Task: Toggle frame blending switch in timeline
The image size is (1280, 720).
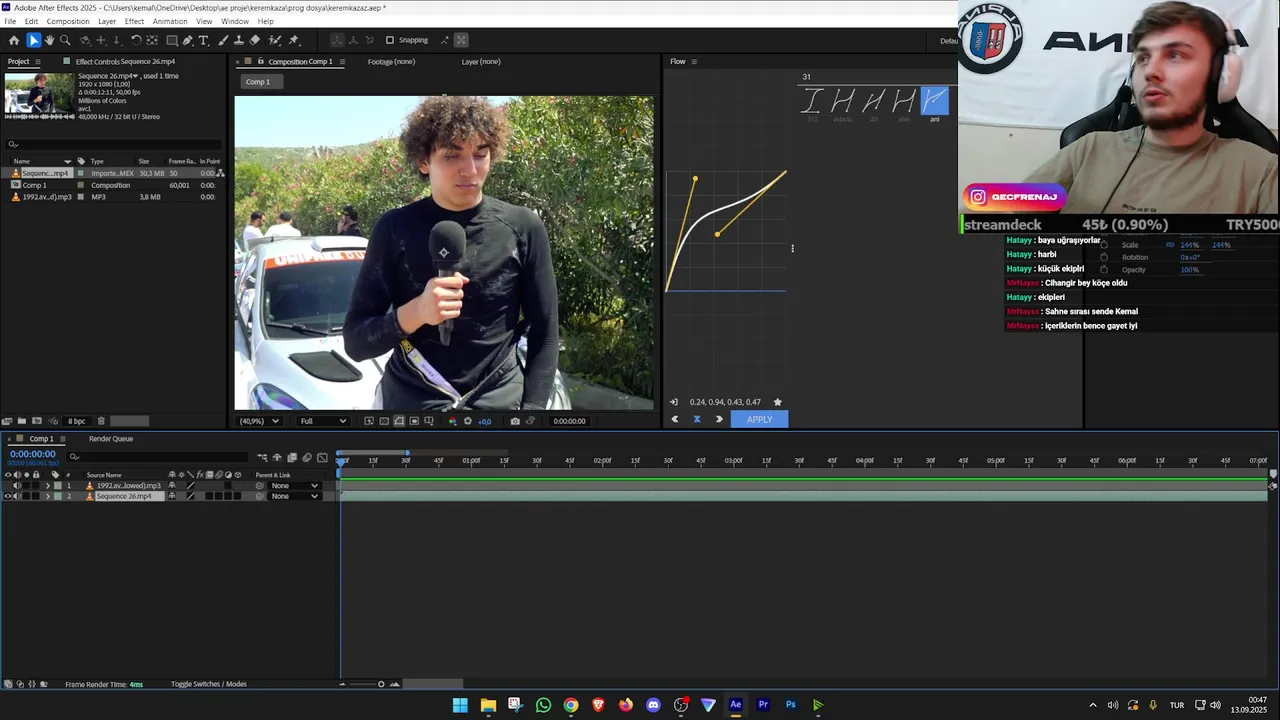Action: pyautogui.click(x=292, y=457)
